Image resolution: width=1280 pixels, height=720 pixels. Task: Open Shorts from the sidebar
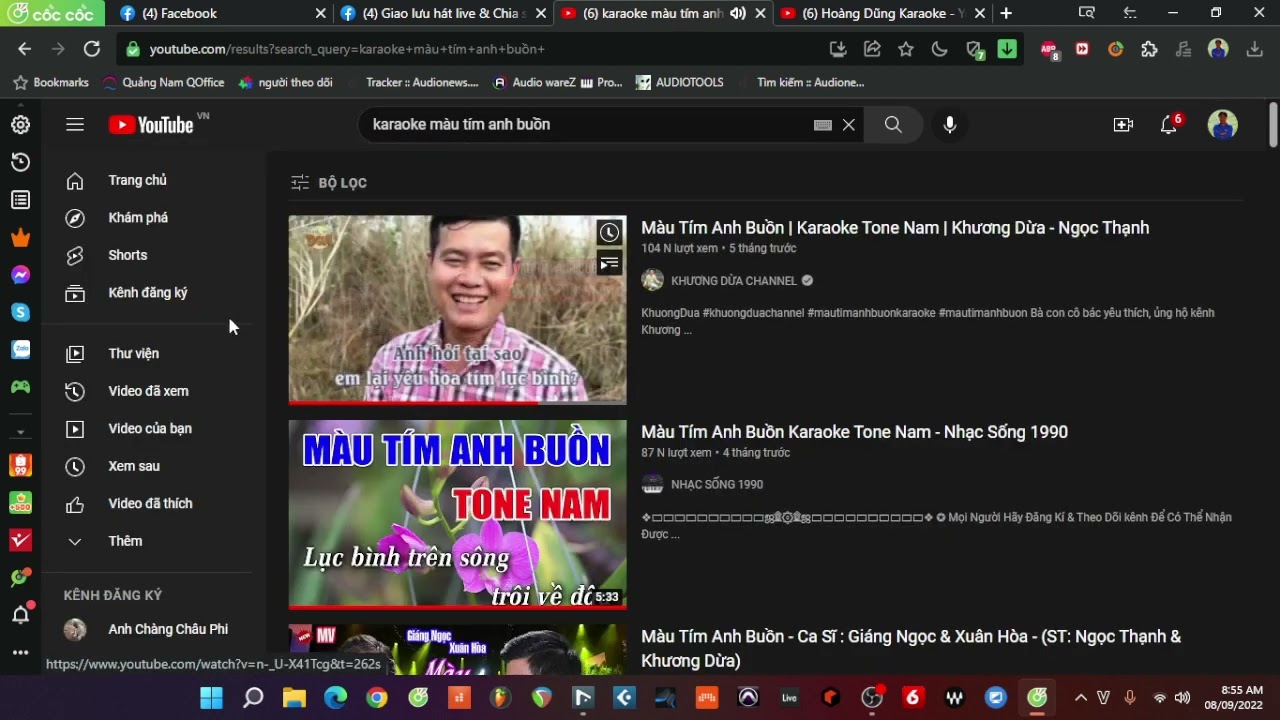128,255
